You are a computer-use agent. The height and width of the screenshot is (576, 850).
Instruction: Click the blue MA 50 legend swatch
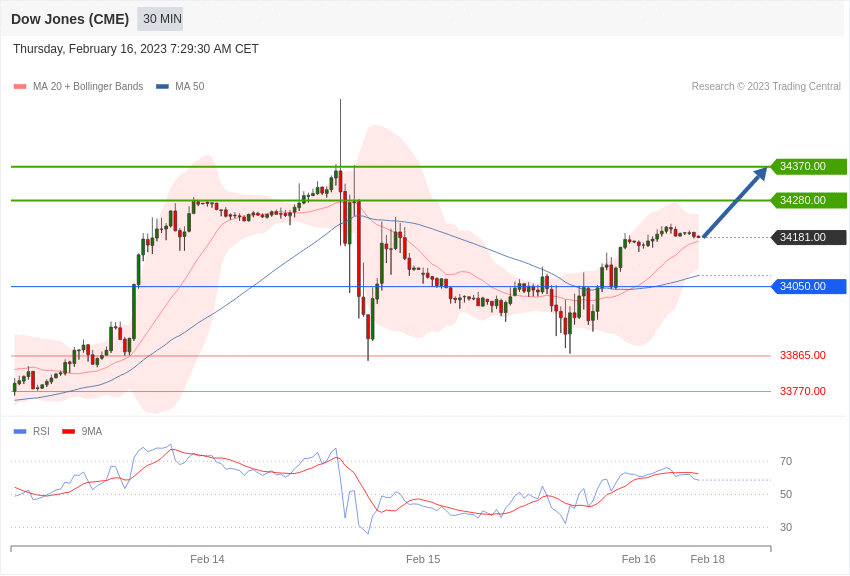[162, 87]
